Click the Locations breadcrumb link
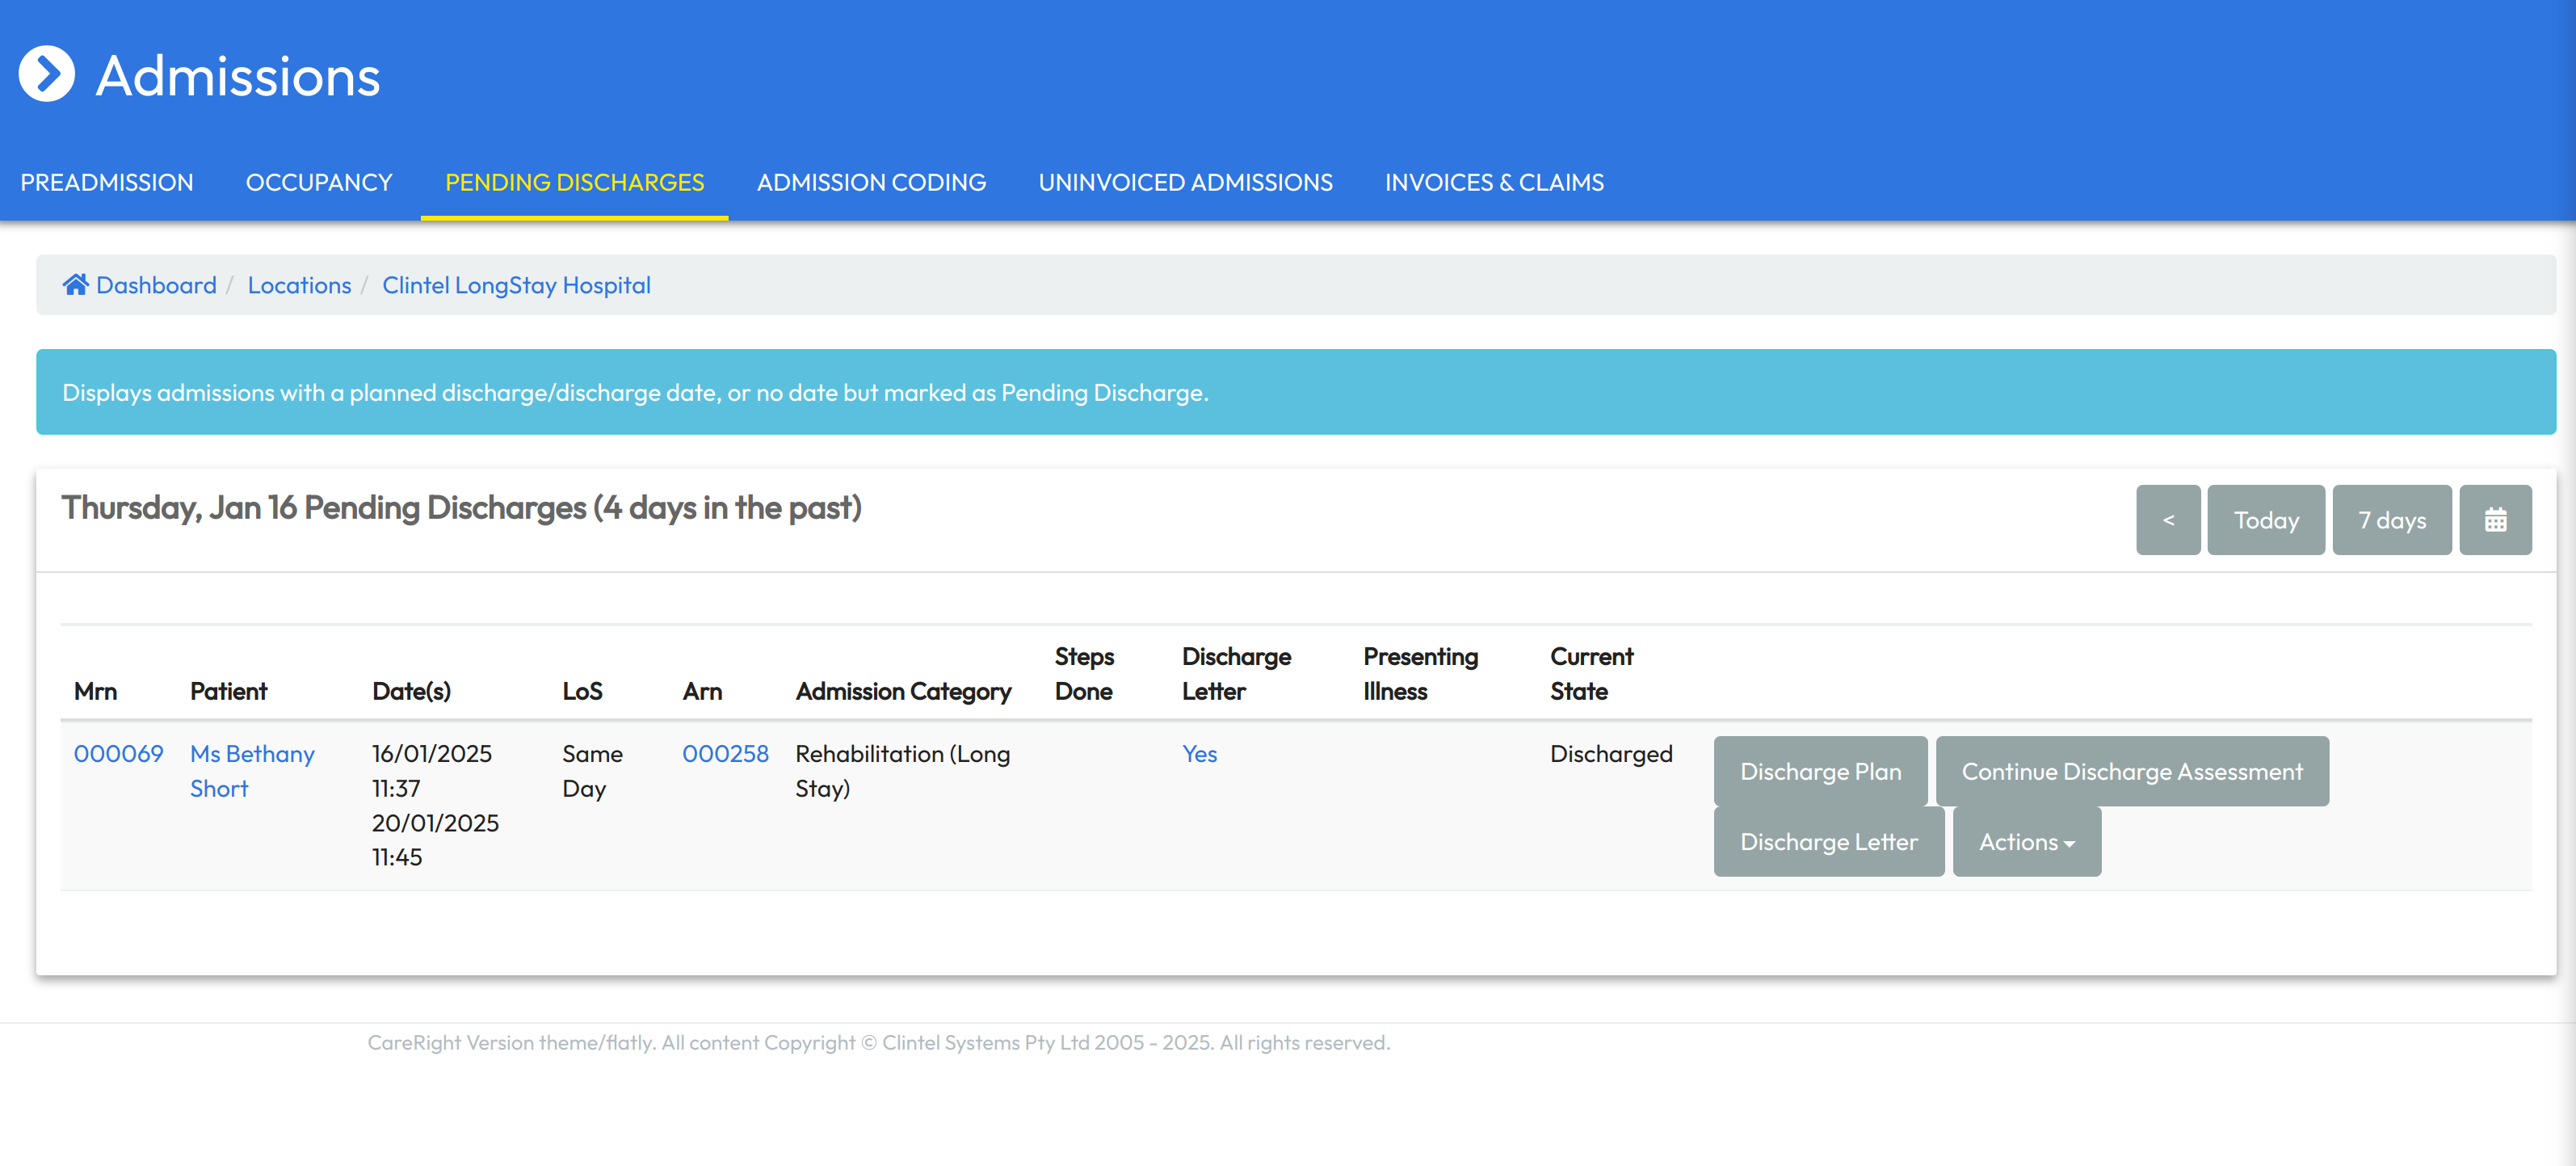The image size is (2576, 1166). [x=299, y=285]
